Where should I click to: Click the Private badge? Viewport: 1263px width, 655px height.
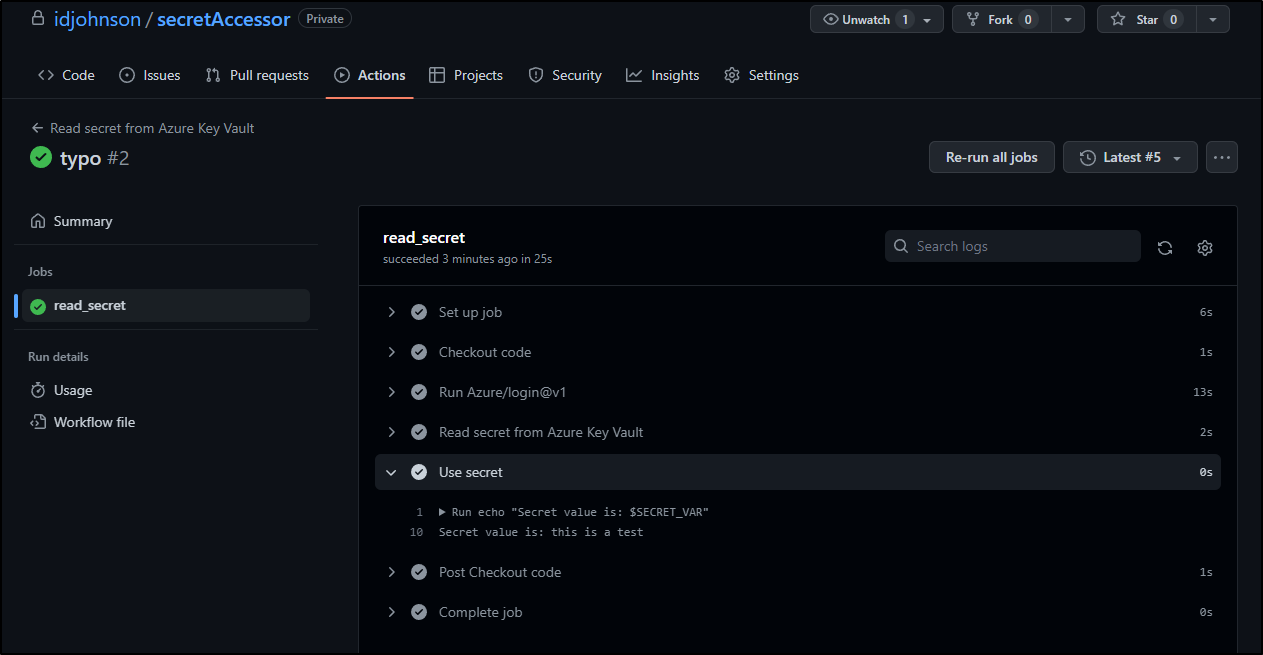tap(325, 19)
